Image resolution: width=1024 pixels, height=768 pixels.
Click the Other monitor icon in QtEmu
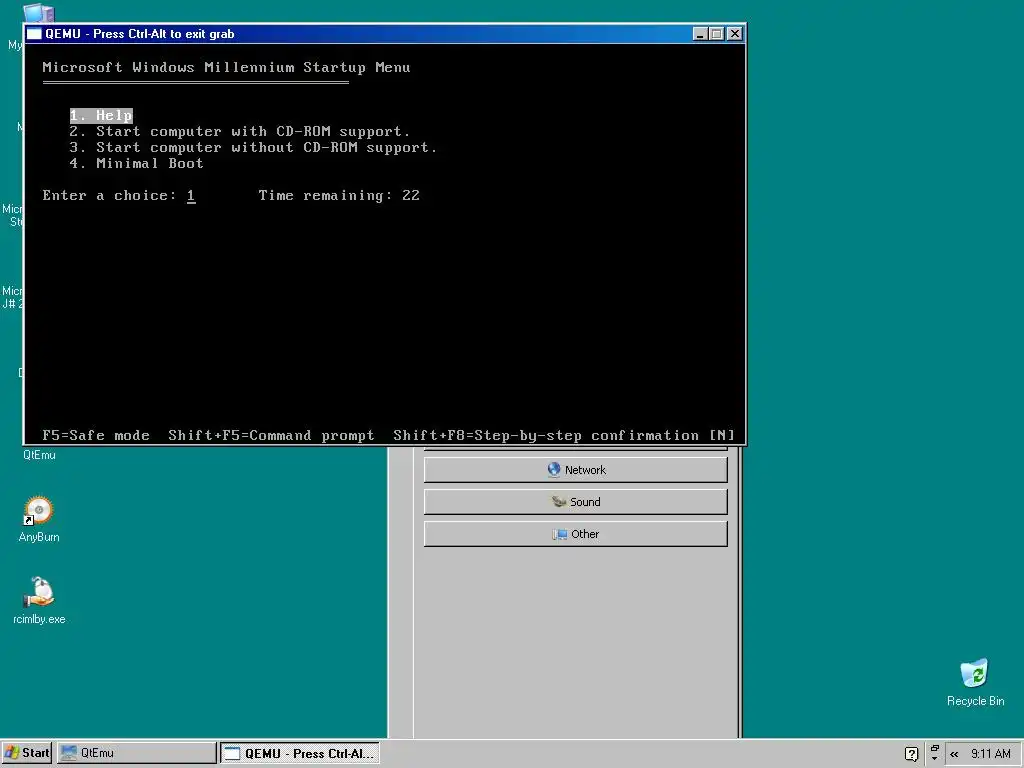coord(560,534)
